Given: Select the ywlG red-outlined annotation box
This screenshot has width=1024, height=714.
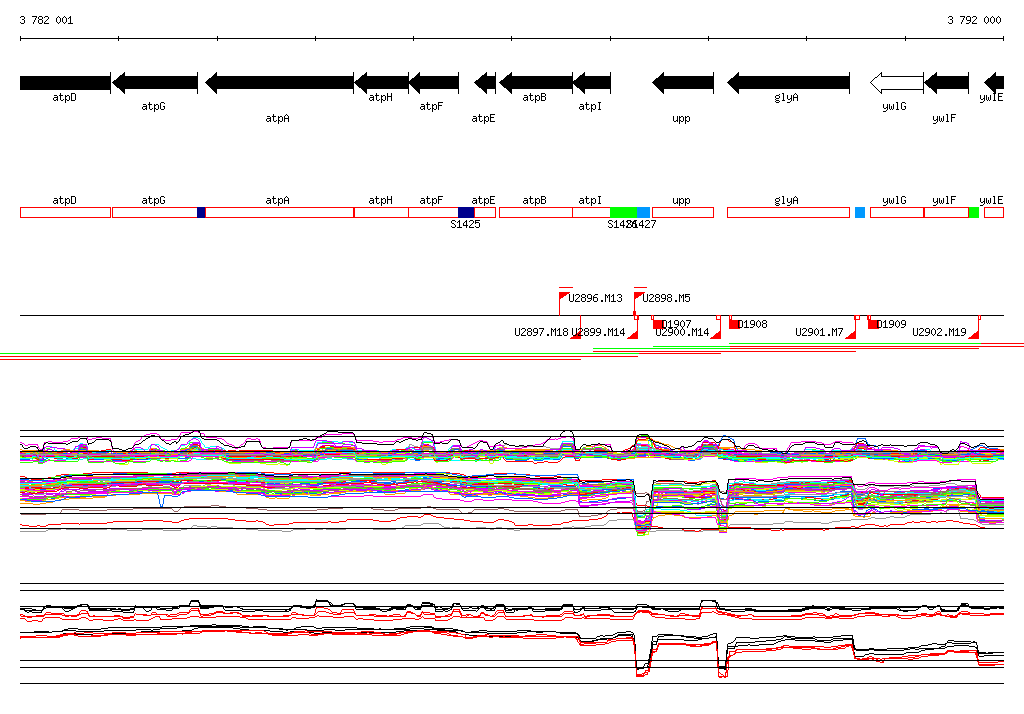Looking at the screenshot, I should [897, 212].
